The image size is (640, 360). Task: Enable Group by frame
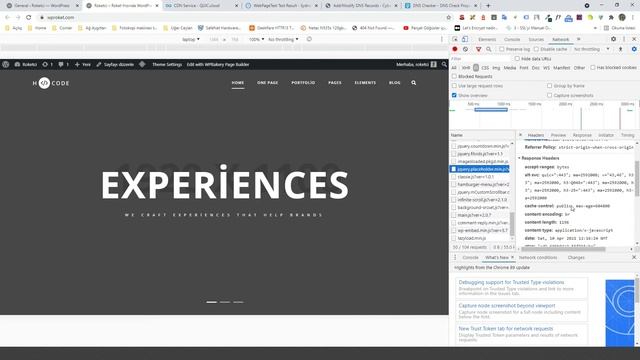click(x=549, y=86)
